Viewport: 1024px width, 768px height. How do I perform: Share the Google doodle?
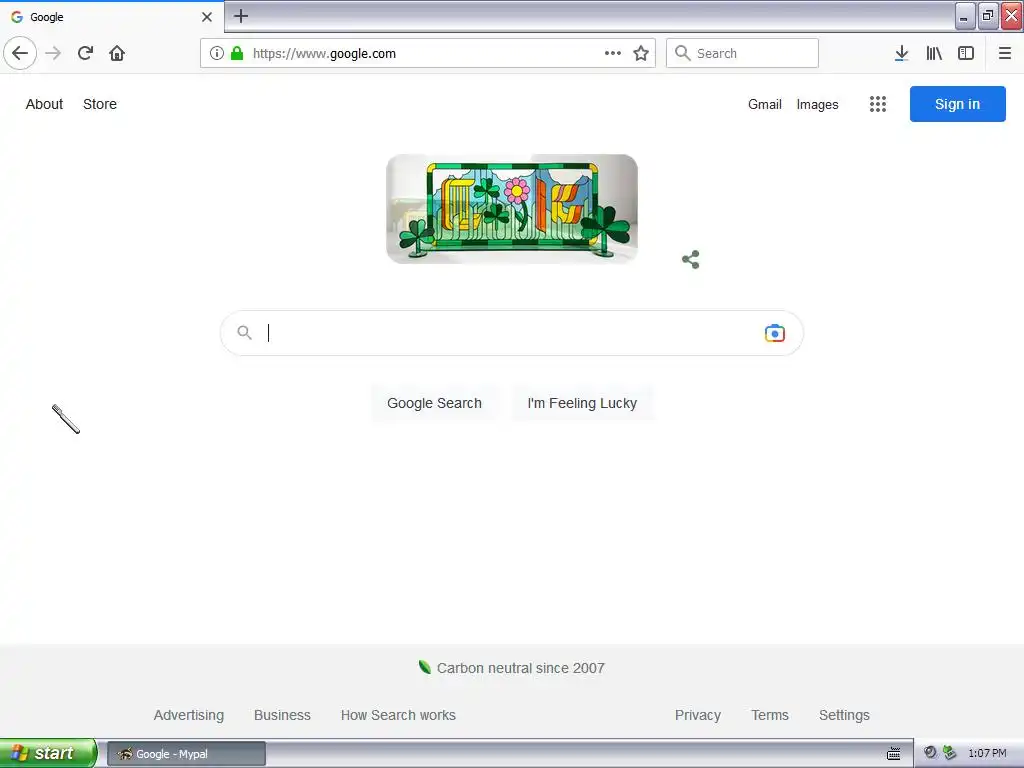pos(690,259)
